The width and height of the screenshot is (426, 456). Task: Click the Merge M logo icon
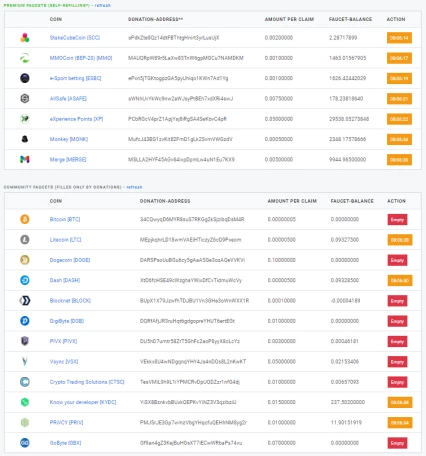point(25,160)
